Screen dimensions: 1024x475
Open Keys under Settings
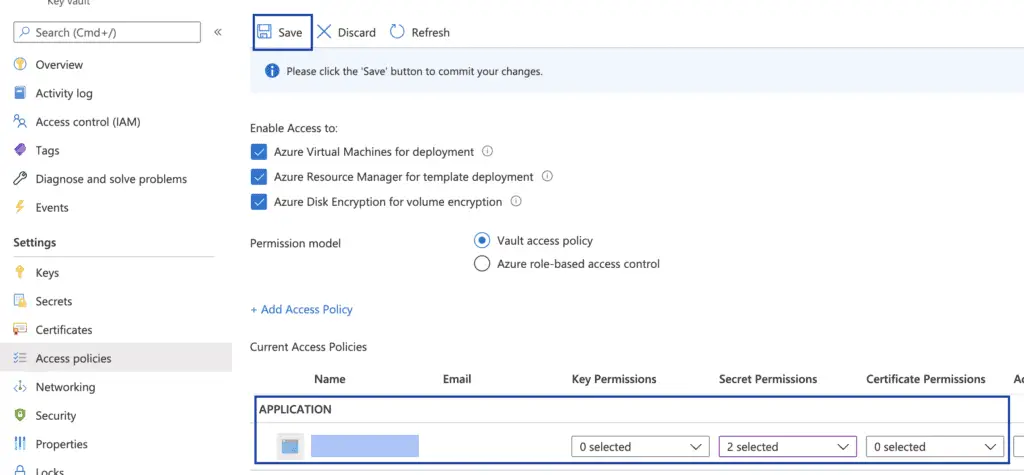click(47, 273)
